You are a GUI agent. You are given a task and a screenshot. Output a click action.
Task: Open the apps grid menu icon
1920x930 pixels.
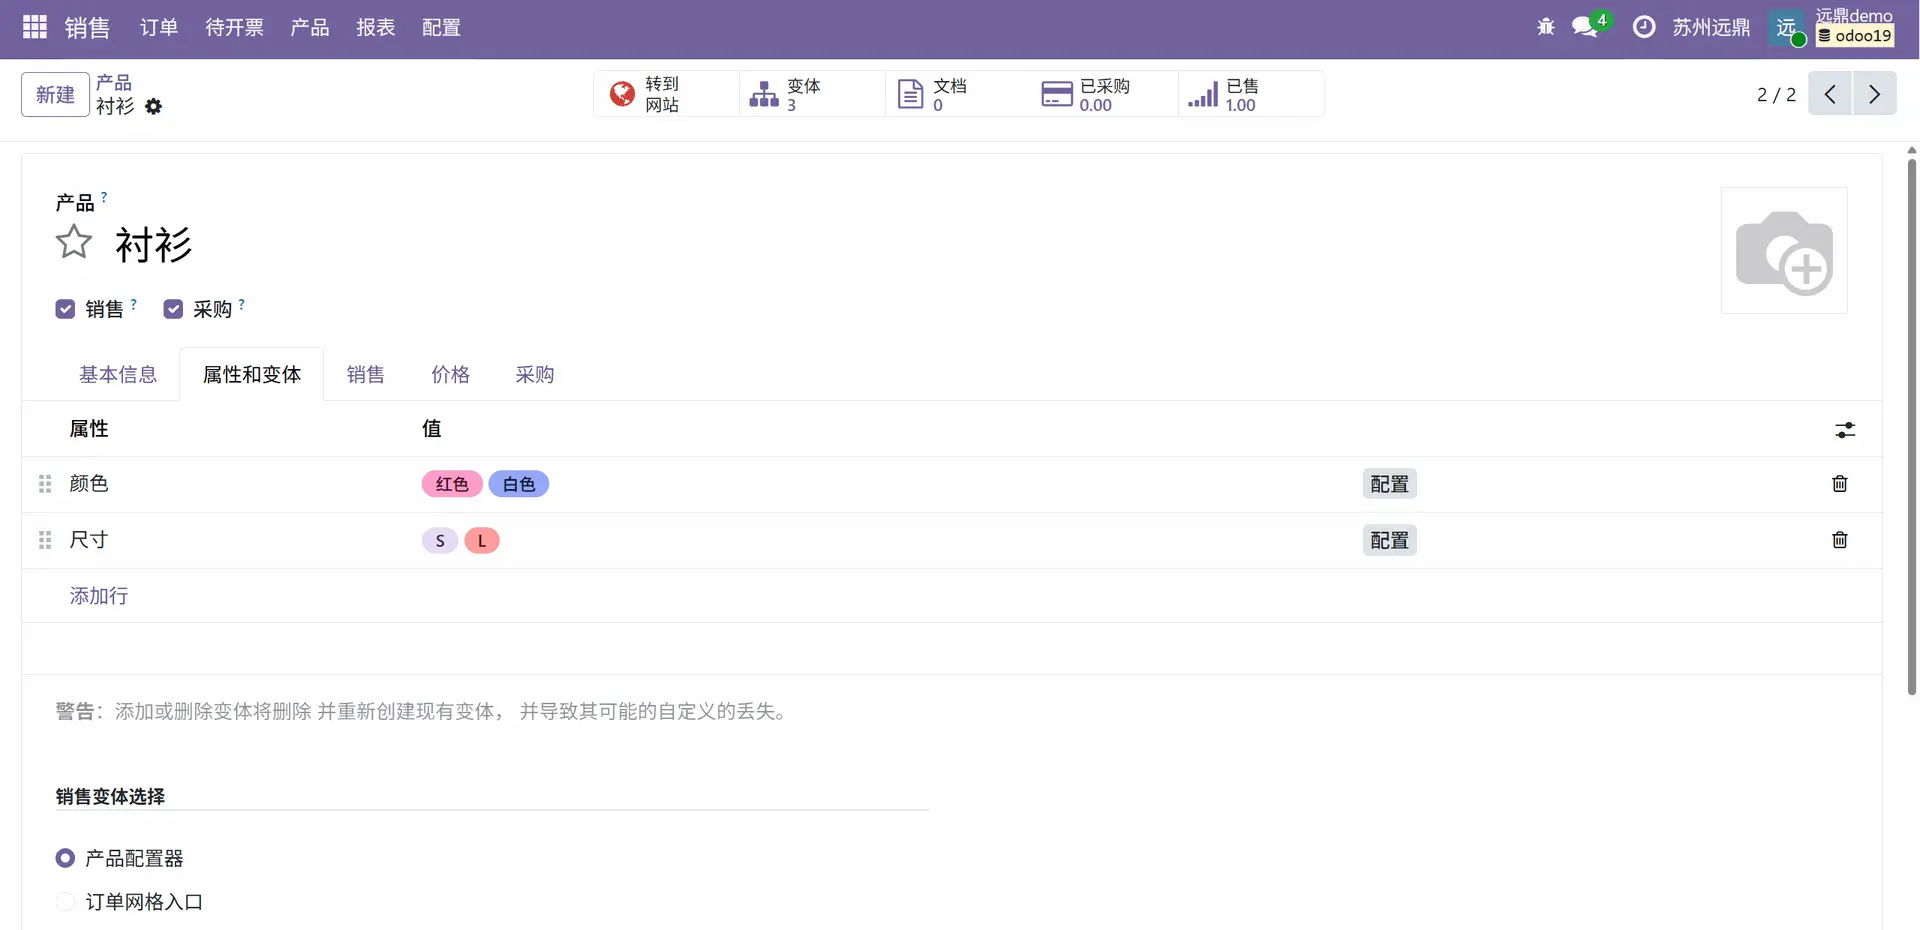[35, 27]
